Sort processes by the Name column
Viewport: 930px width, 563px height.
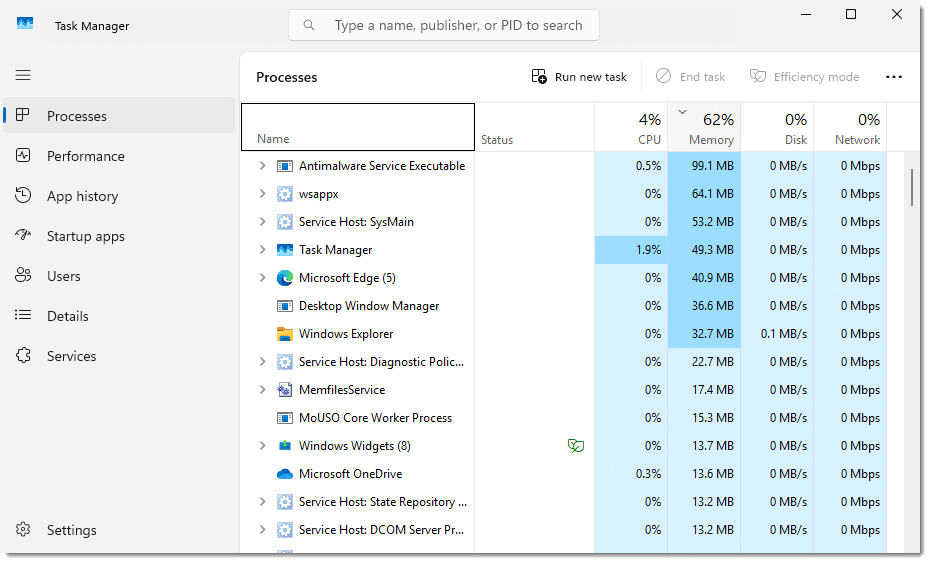[x=358, y=127]
